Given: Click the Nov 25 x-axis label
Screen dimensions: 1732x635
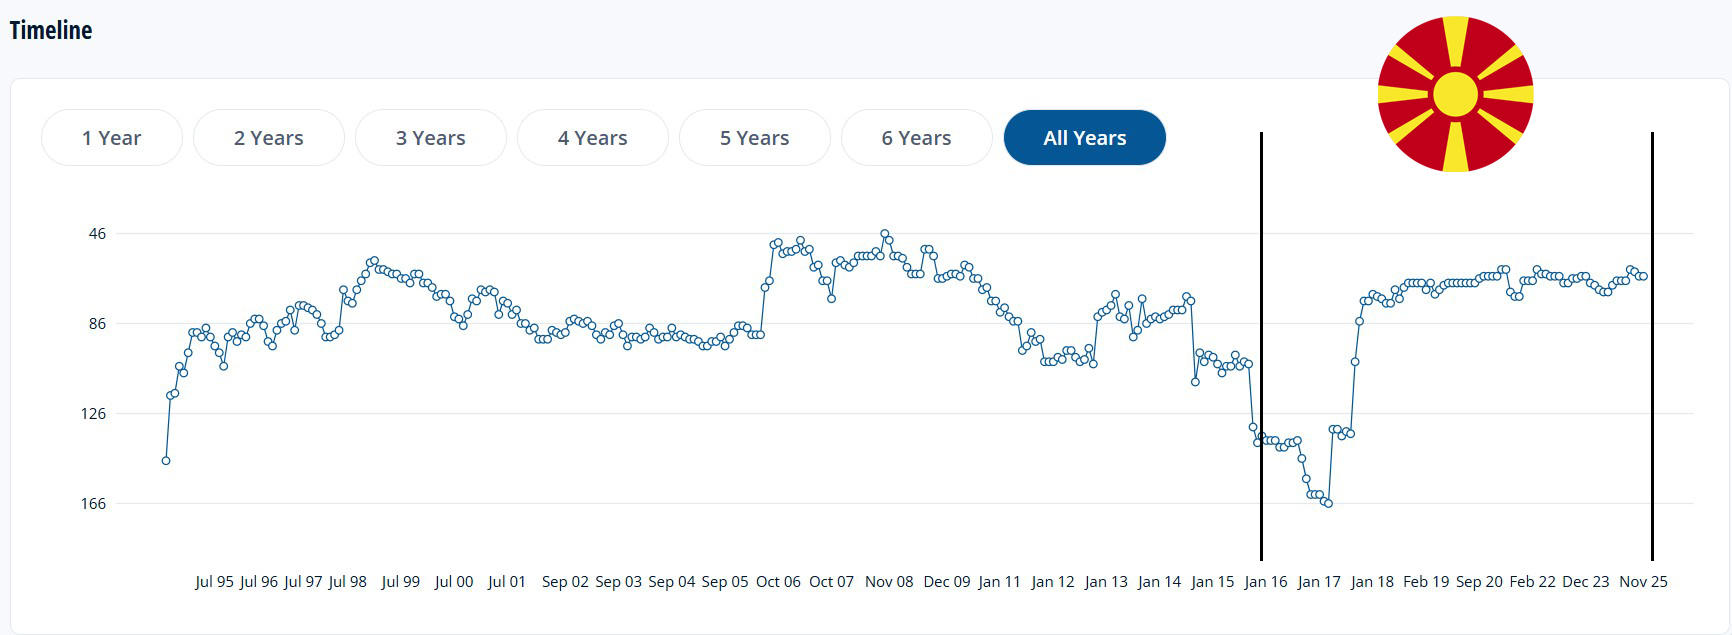Looking at the screenshot, I should [x=1643, y=582].
